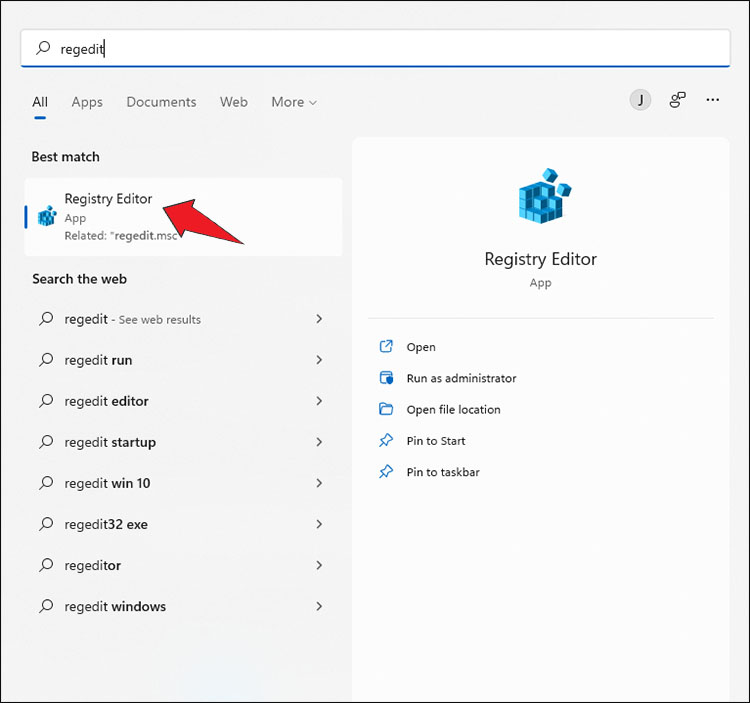Image resolution: width=750 pixels, height=703 pixels.
Task: Select 'regedit32 exe' web suggestion
Action: pyautogui.click(x=182, y=525)
